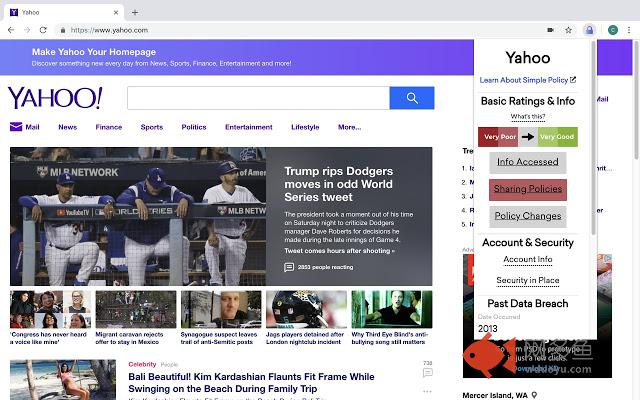640x400 pixels.
Task: Click Tweet comes hours after shooting link
Action: [340, 251]
